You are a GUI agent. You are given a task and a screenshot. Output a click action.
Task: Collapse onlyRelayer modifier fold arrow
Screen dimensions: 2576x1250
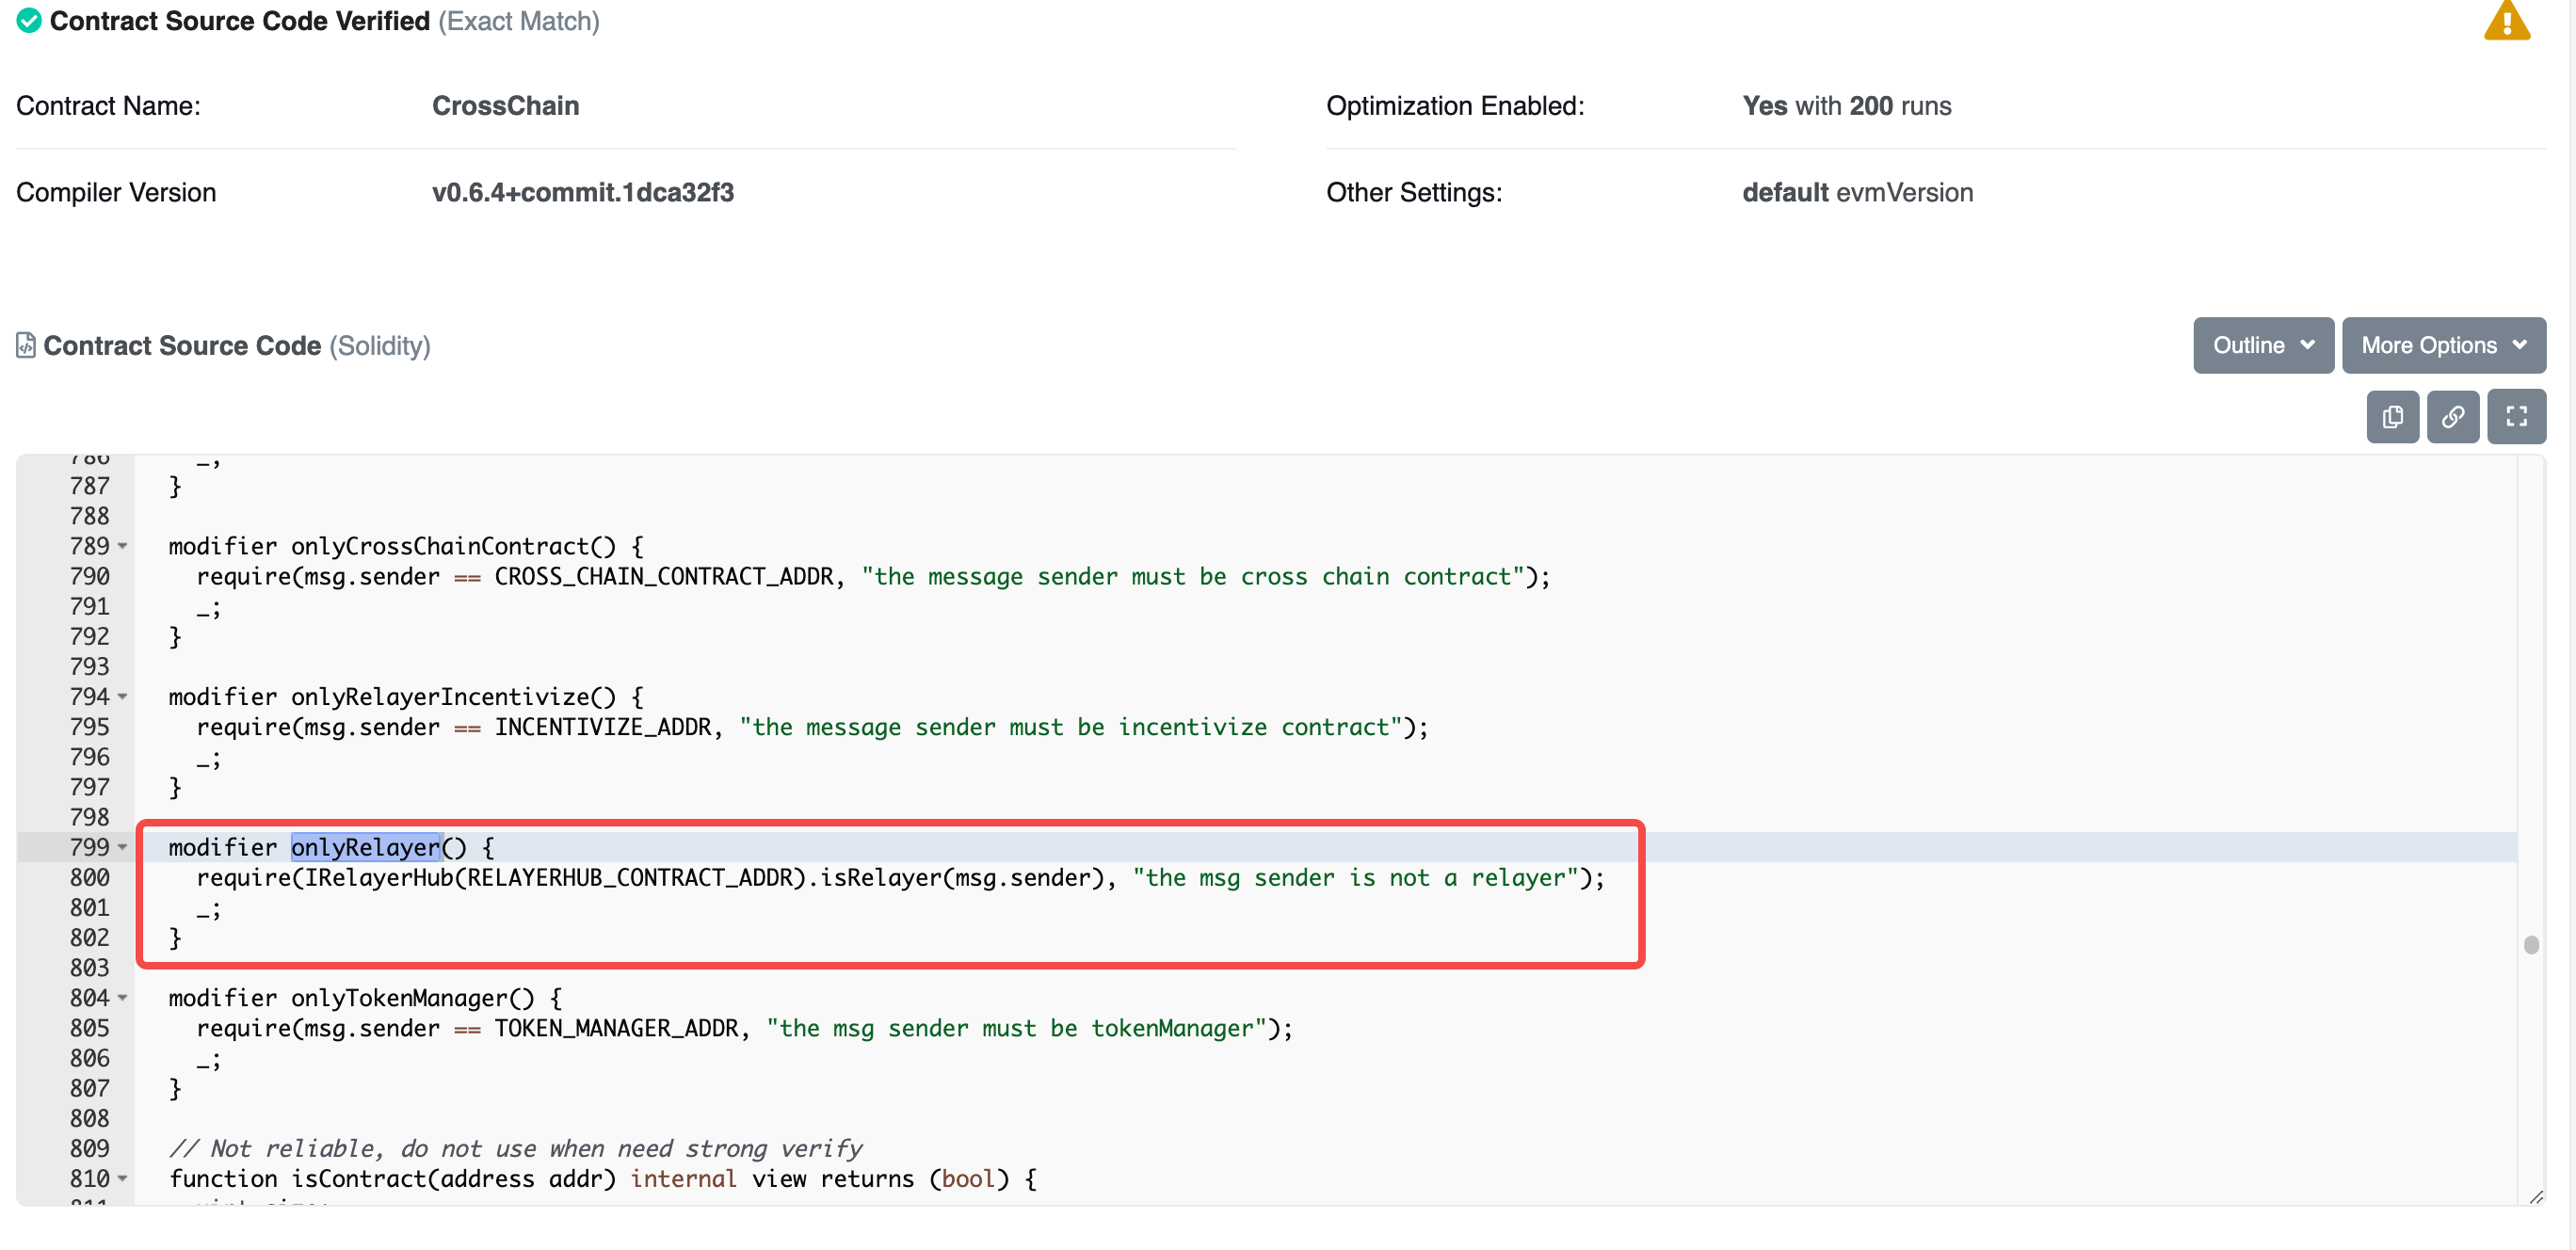pos(123,847)
